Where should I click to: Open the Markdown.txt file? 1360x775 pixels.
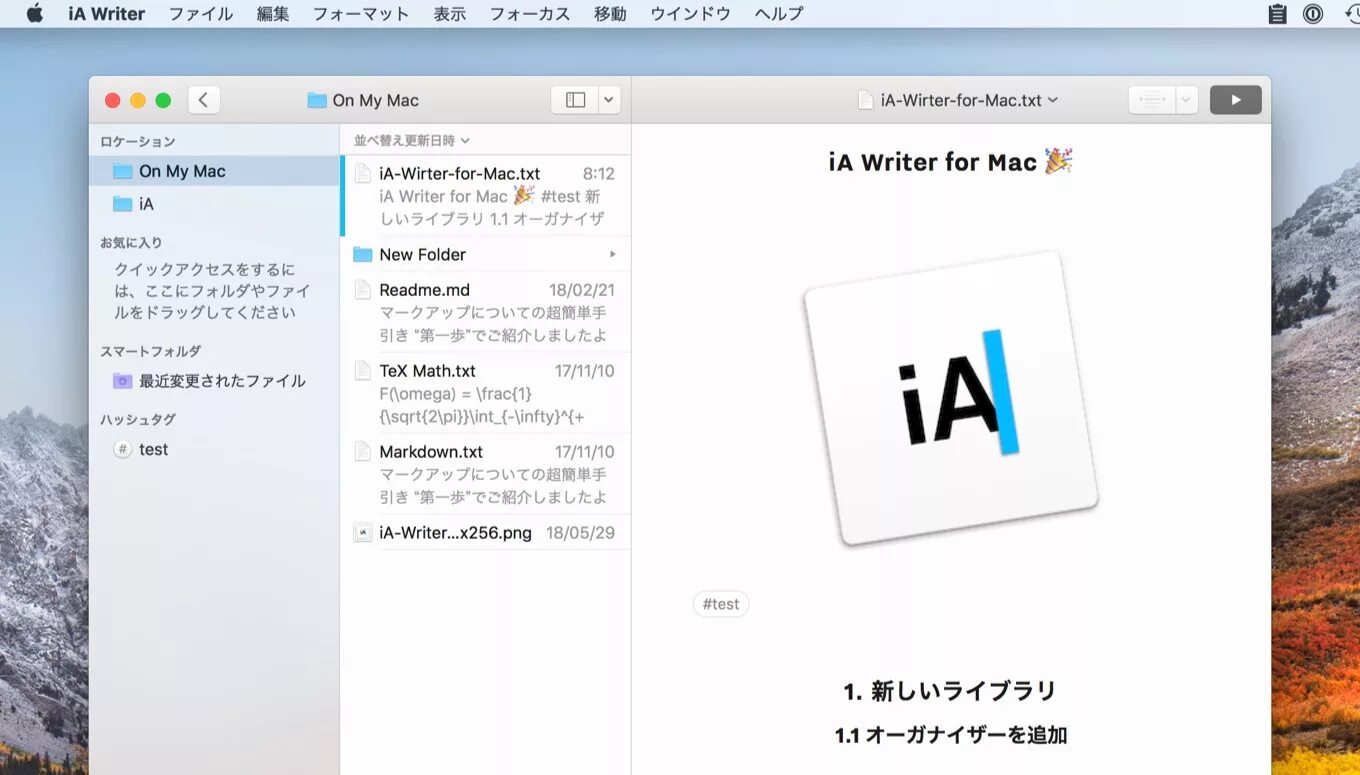tap(486, 474)
